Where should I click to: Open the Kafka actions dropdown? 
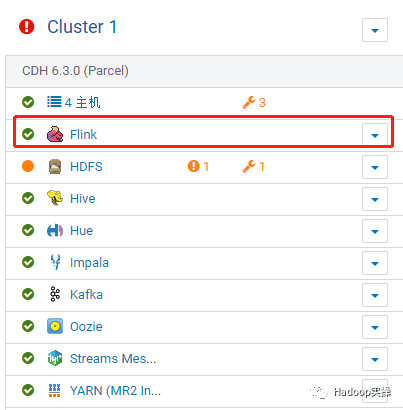[x=375, y=295]
